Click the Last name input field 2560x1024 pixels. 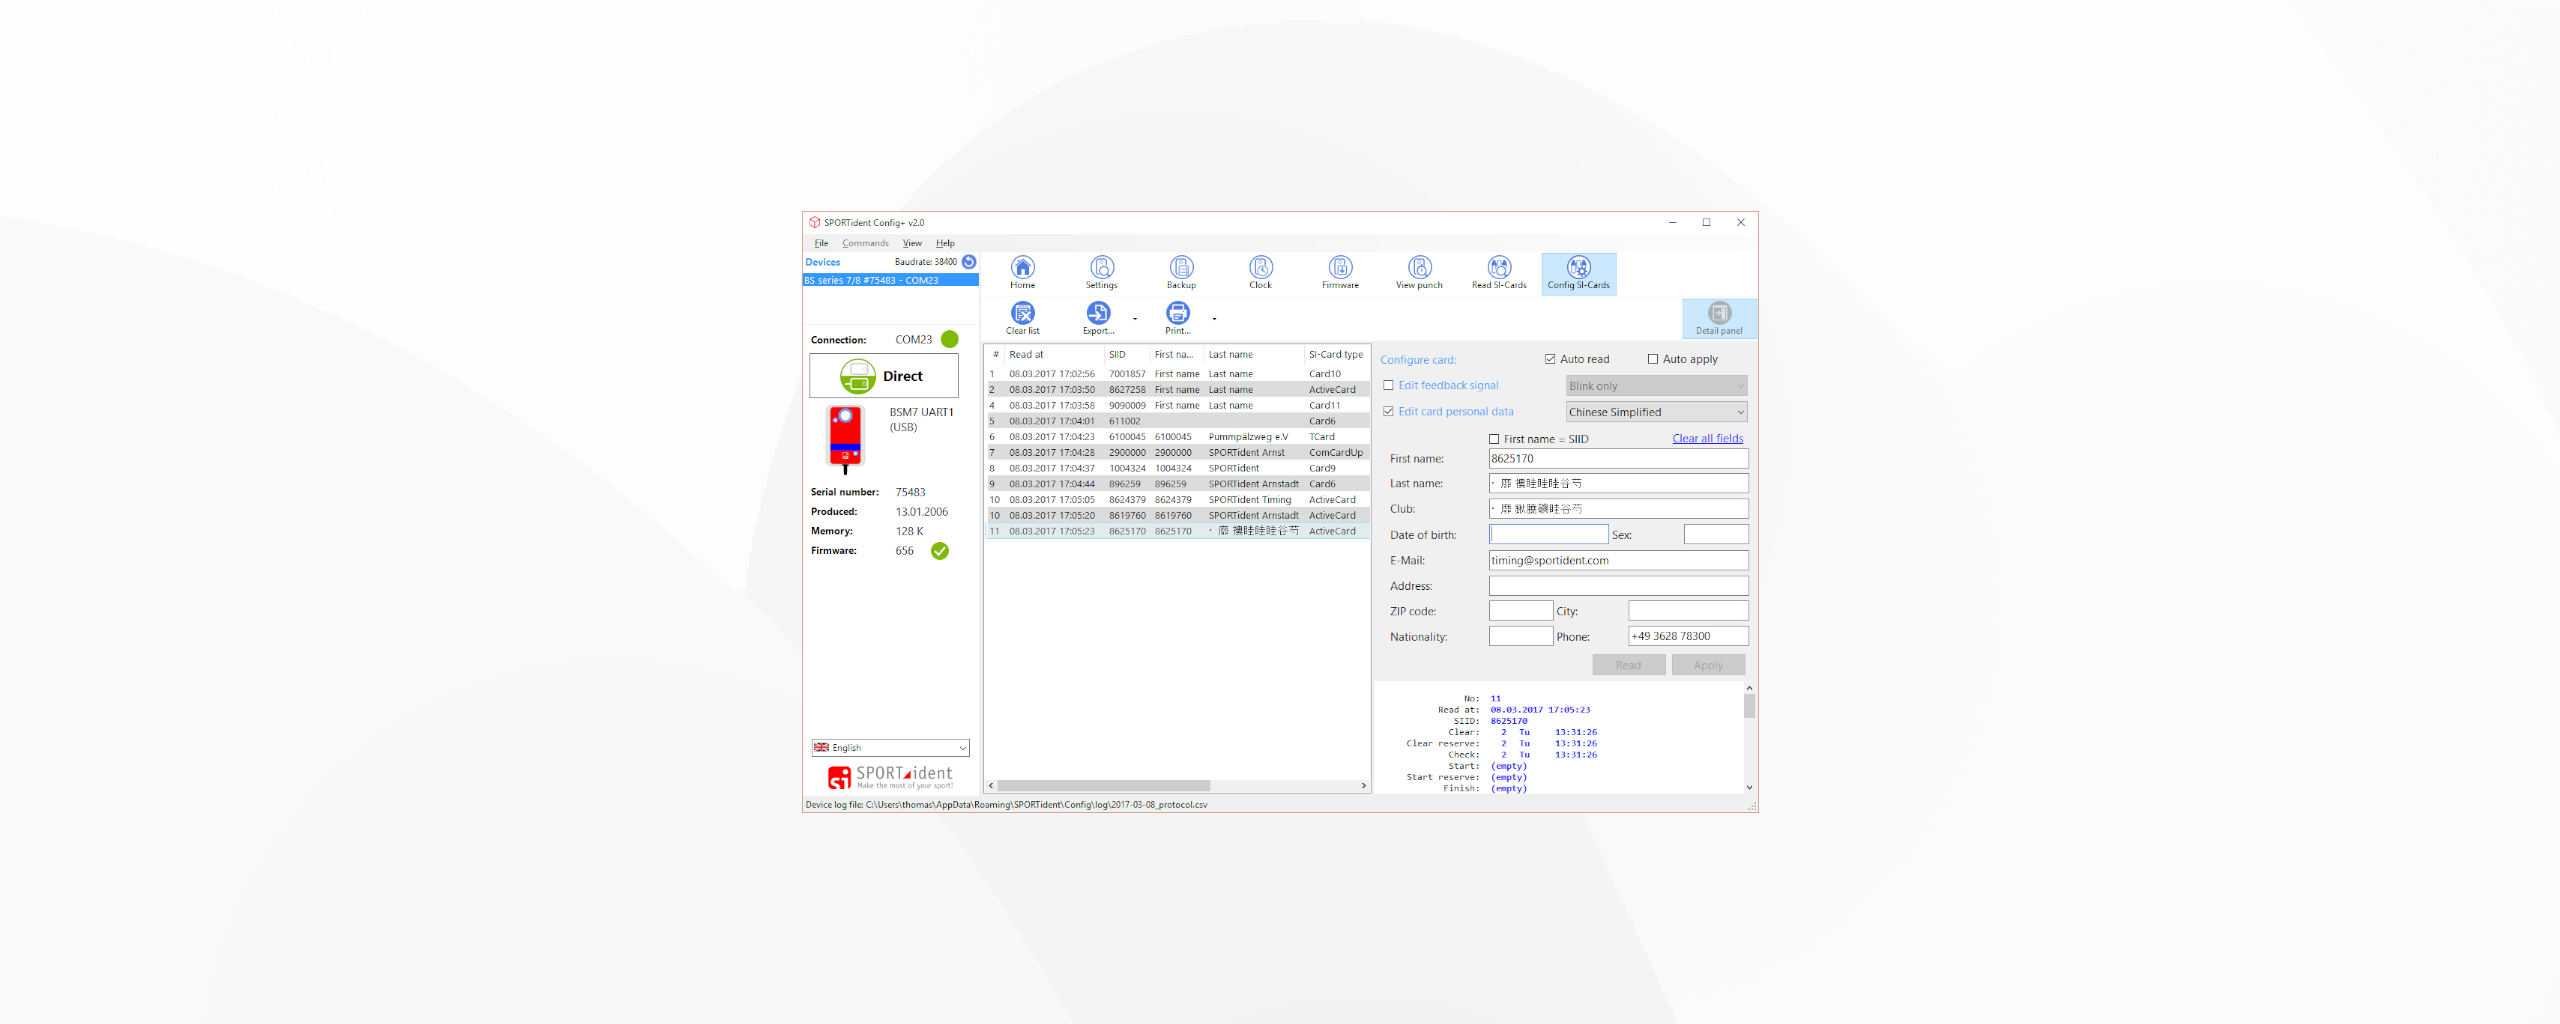pos(1618,483)
